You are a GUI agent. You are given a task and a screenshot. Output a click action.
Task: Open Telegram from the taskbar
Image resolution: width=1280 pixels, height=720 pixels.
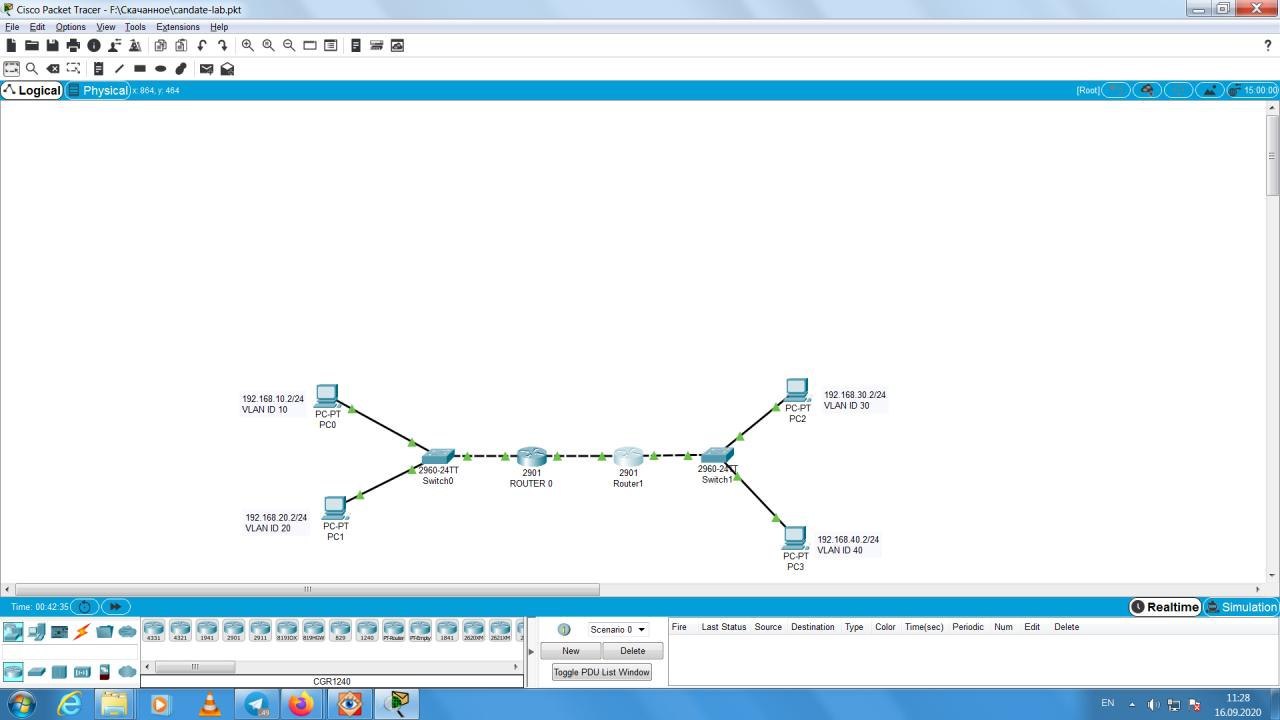[255, 704]
